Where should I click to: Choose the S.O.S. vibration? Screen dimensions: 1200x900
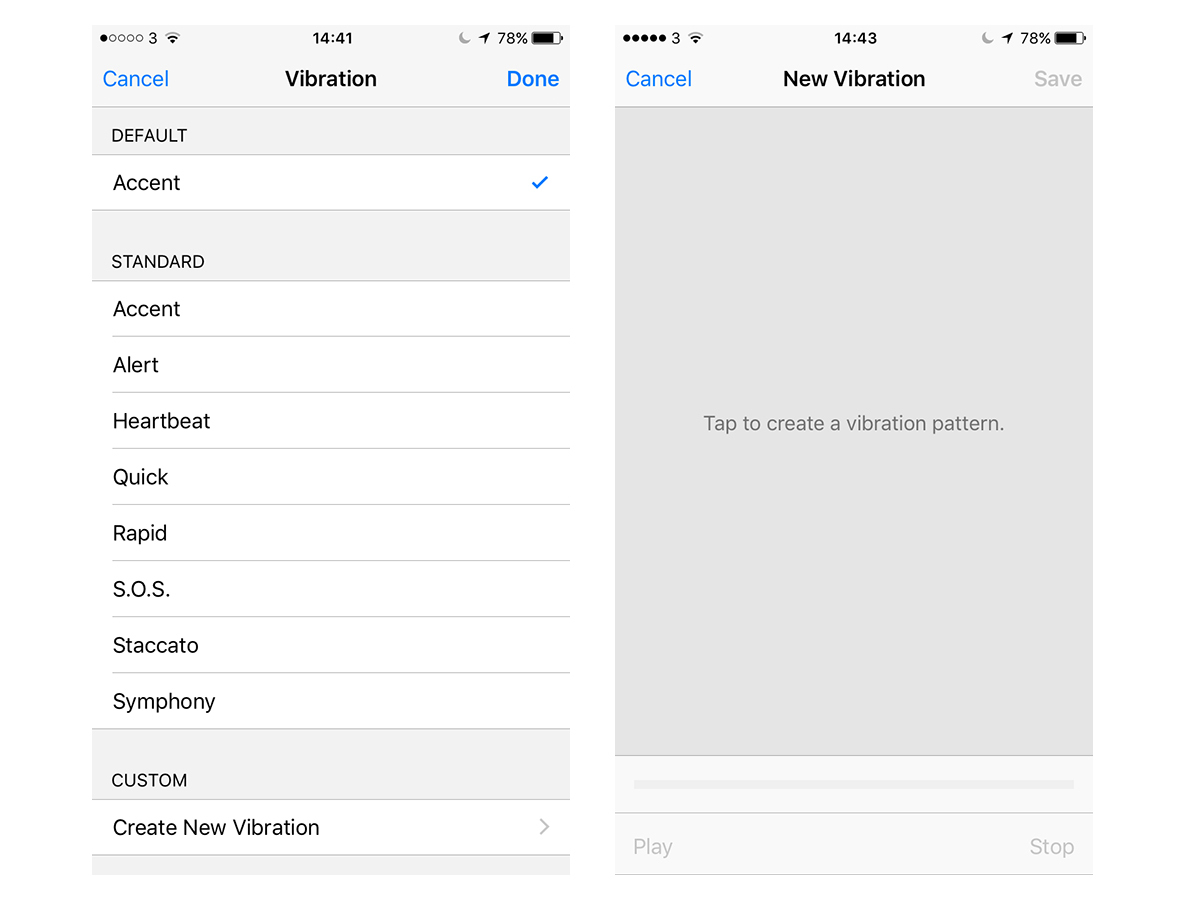331,589
